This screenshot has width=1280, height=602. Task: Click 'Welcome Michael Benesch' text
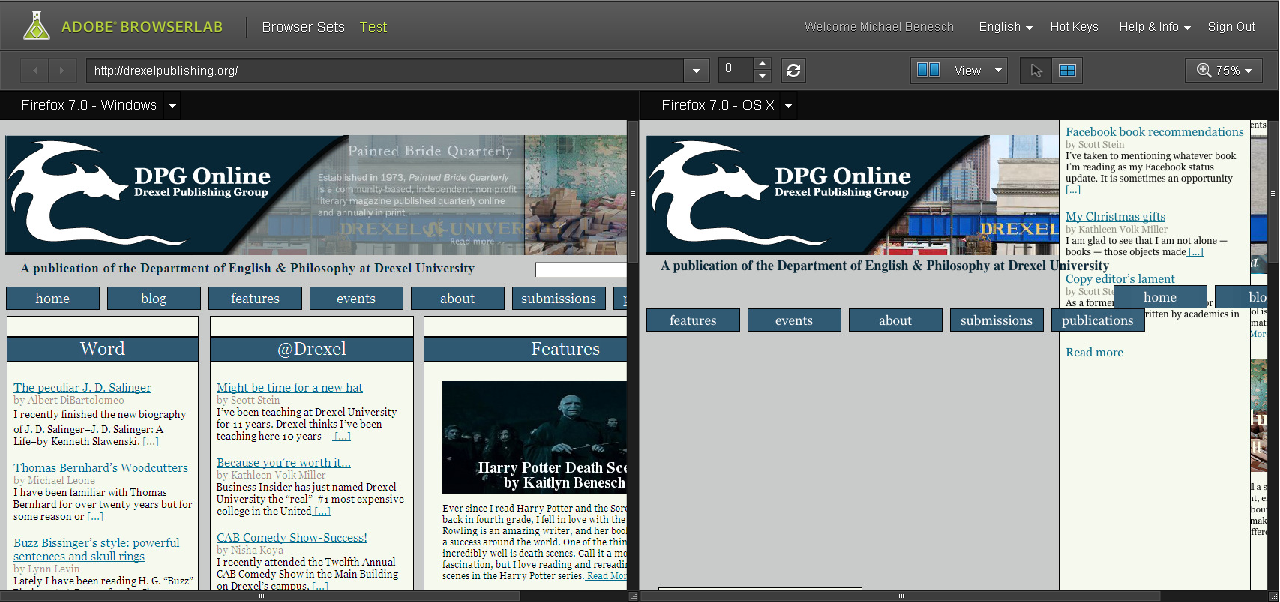point(879,27)
